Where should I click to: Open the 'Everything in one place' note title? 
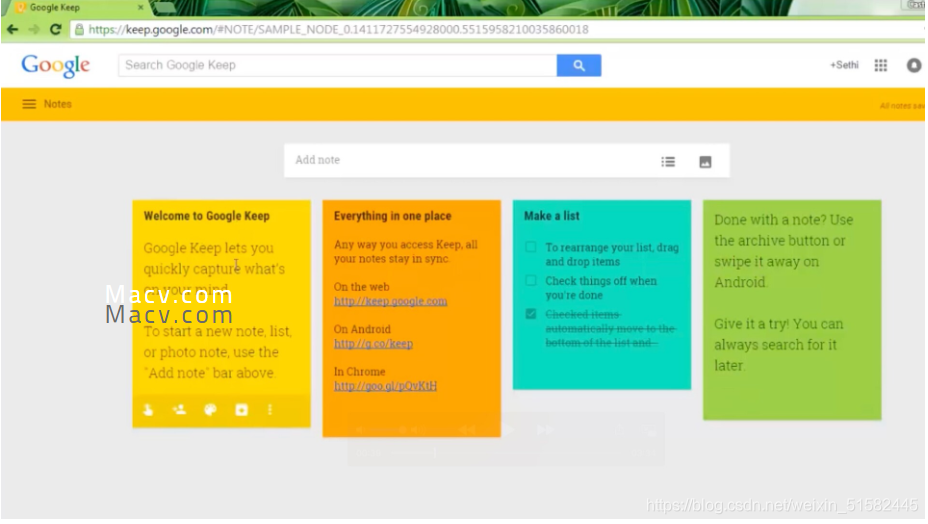[392, 216]
